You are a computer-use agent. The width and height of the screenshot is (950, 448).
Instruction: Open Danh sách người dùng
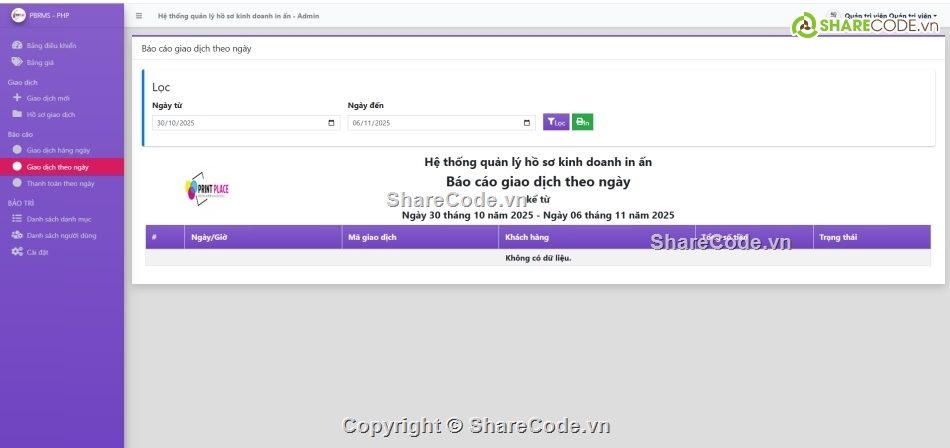pos(62,235)
